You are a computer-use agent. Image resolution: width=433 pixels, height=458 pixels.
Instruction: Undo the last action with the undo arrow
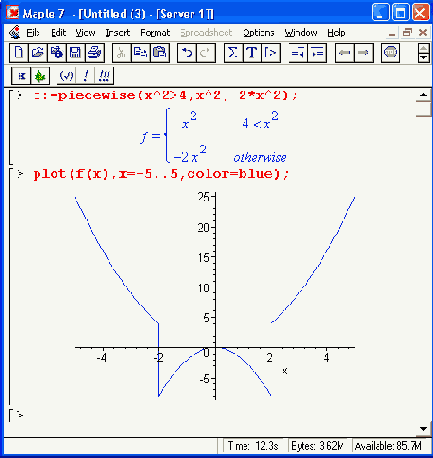pos(187,53)
